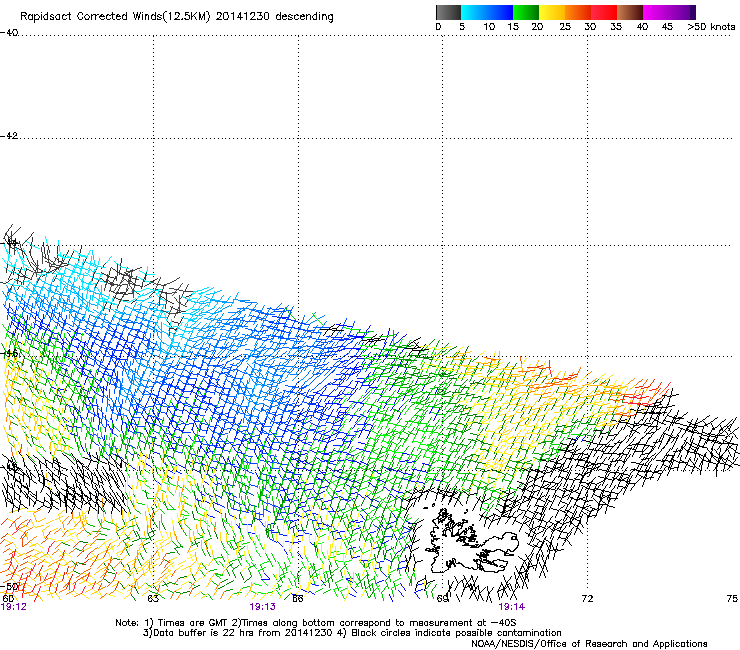Screen dimensions: 740x650
Task: Click the 'Times are GMT' note line
Action: coord(316,623)
